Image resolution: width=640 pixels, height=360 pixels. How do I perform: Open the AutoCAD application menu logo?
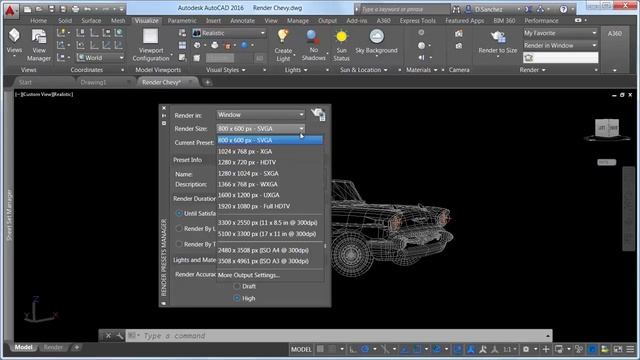click(9, 10)
